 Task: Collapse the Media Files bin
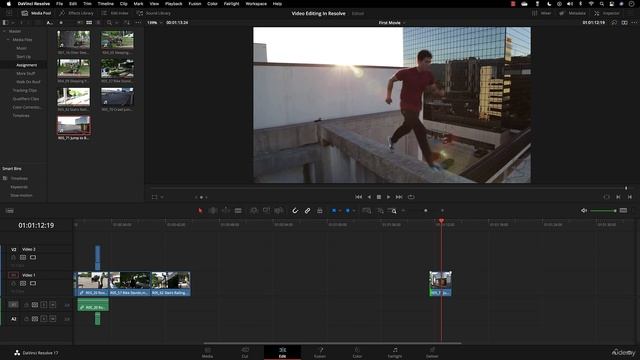(x=8, y=40)
